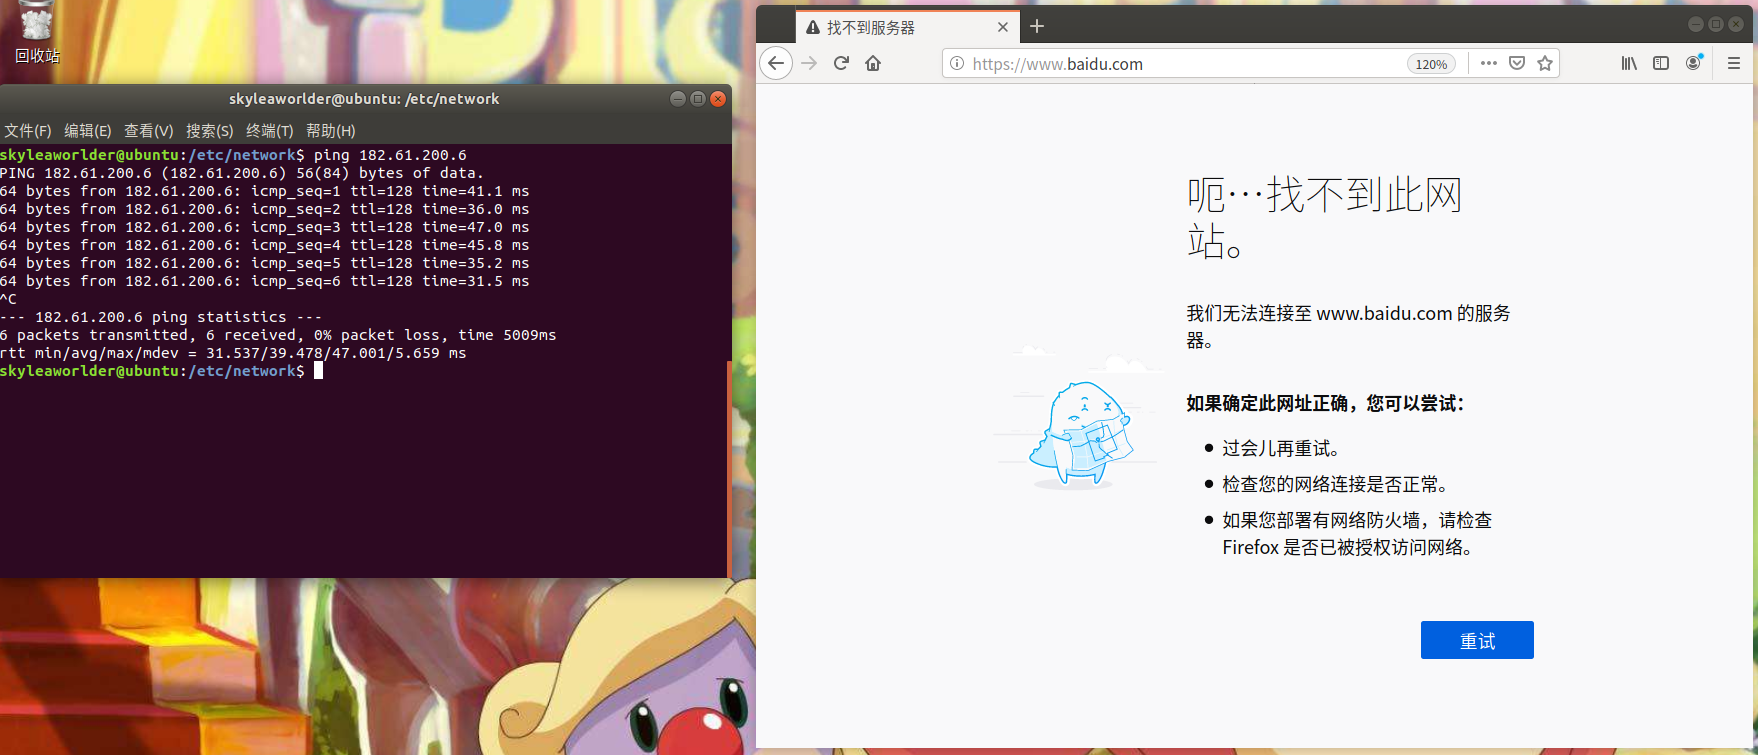
Task: Go back in Firefox
Action: [776, 63]
